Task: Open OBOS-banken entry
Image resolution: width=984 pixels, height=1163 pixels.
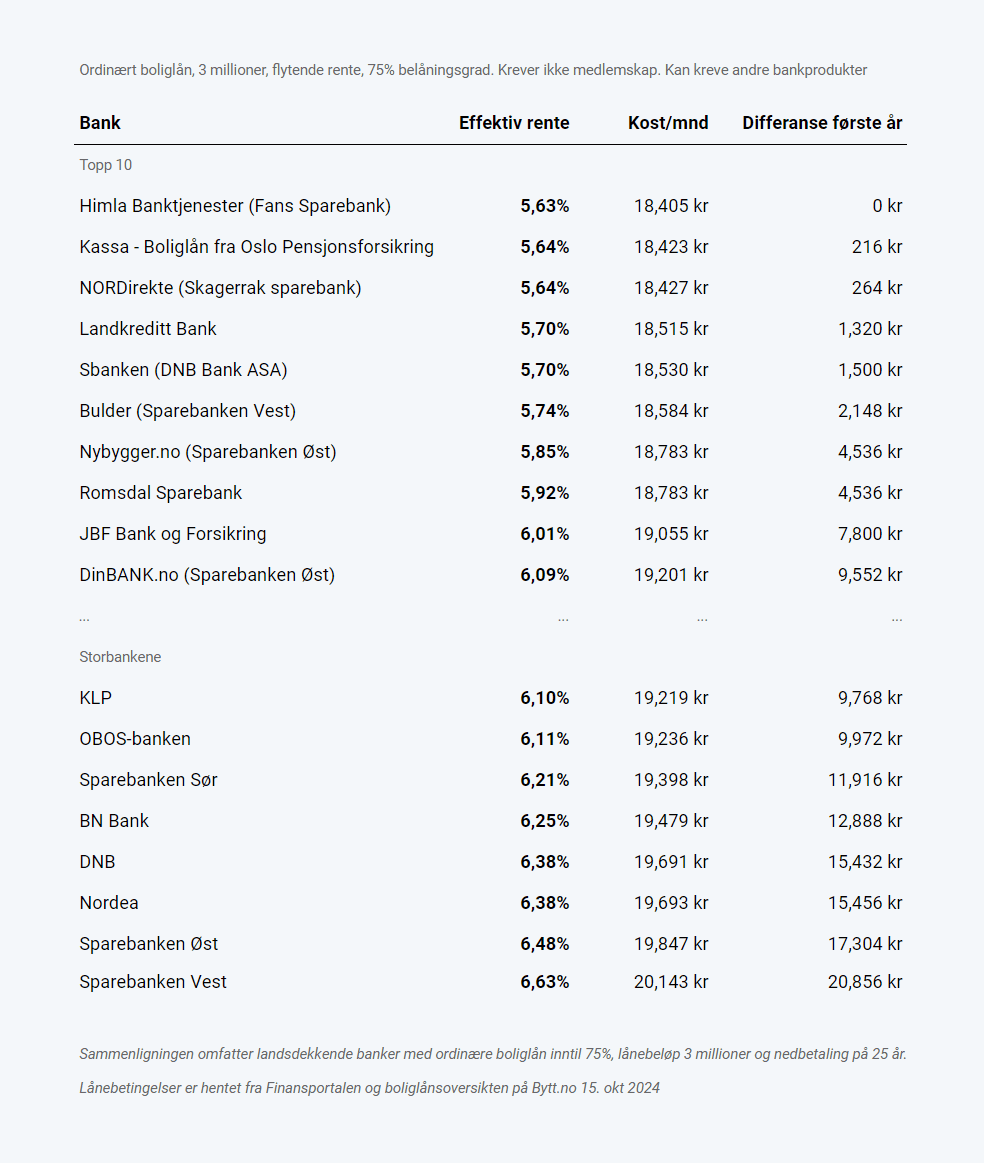Action: point(135,739)
